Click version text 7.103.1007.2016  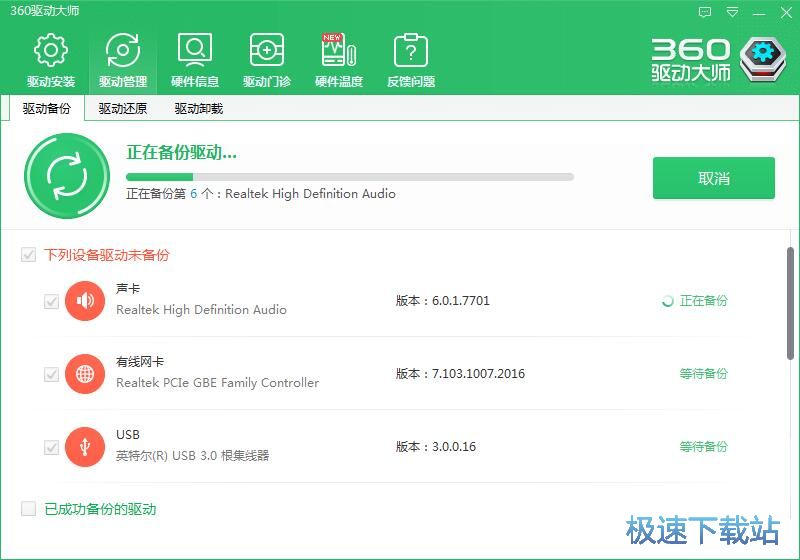click(479, 374)
